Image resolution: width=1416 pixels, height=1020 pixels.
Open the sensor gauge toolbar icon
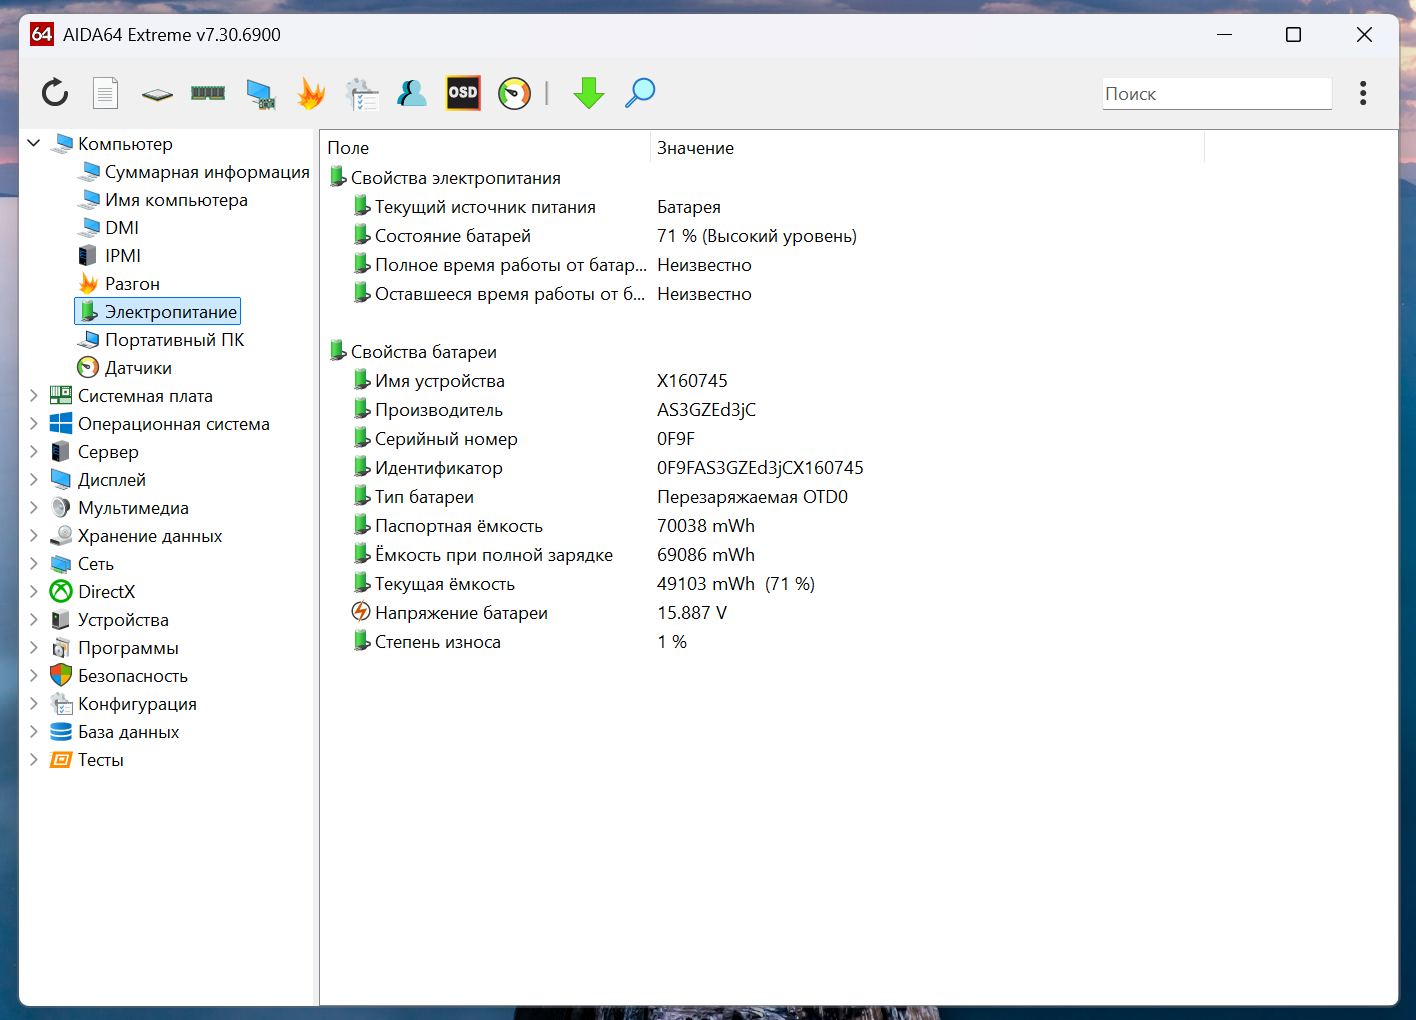(x=514, y=93)
